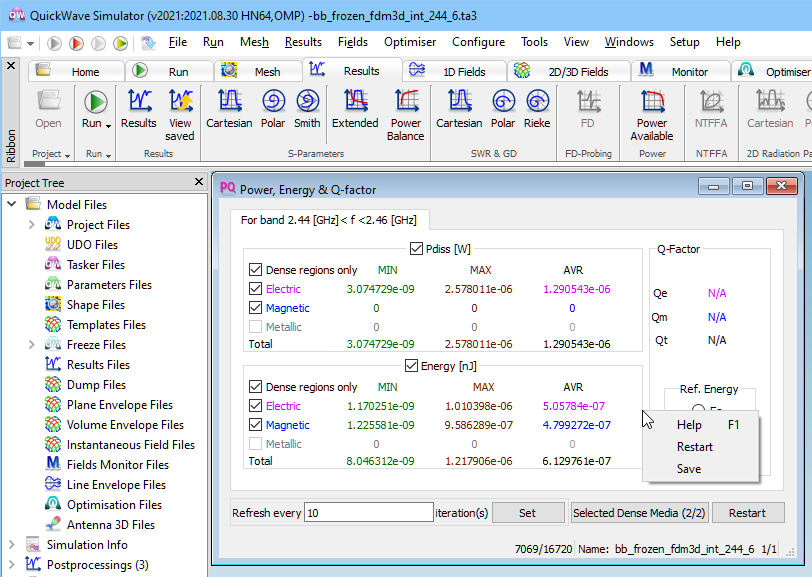Click the Refresh every iterations input field
The image size is (812, 577).
pos(368,512)
